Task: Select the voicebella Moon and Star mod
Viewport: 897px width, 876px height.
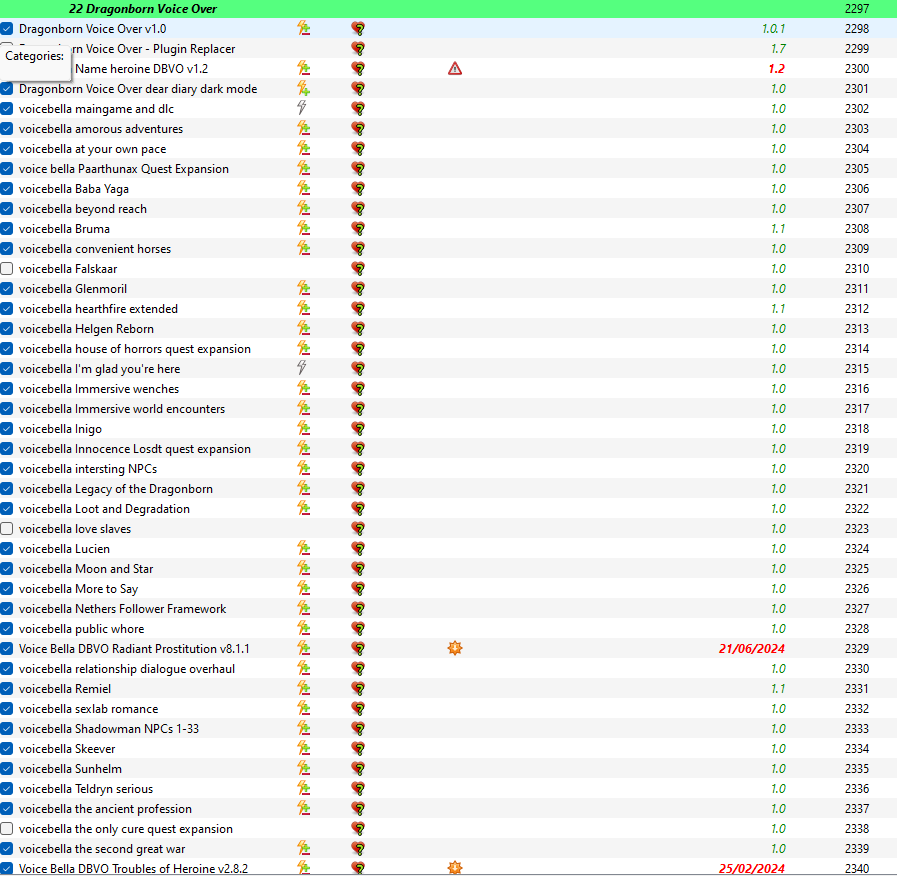Action: pos(86,569)
